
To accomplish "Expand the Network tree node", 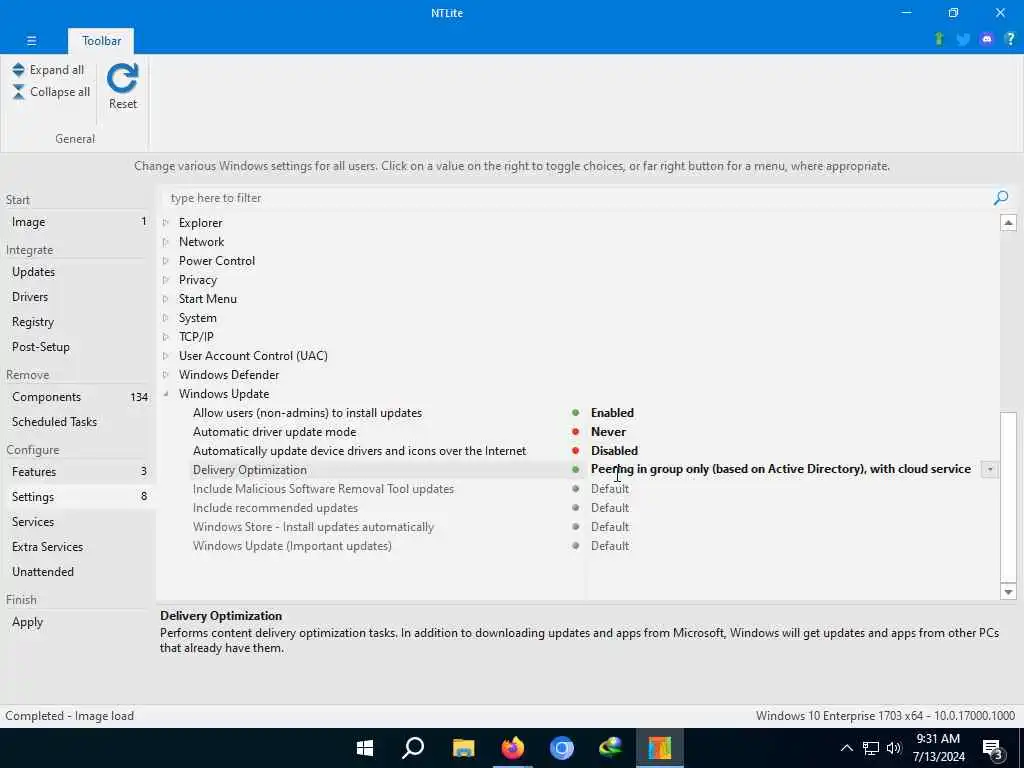I will pos(166,242).
